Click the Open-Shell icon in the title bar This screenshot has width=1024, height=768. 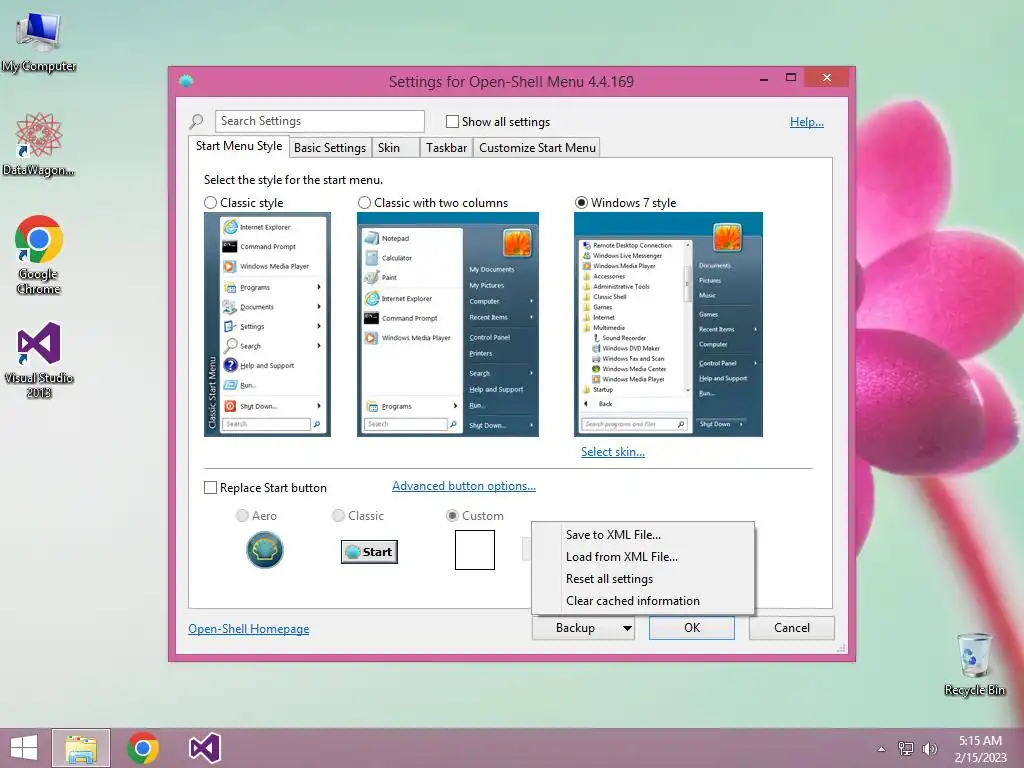(x=187, y=82)
